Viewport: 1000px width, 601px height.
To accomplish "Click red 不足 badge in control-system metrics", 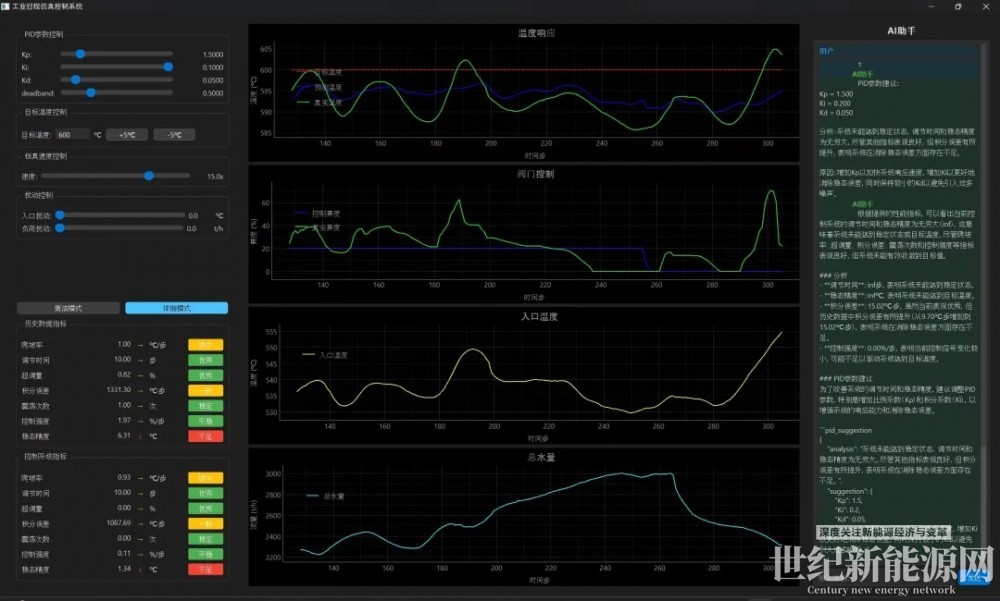I will tap(205, 570).
